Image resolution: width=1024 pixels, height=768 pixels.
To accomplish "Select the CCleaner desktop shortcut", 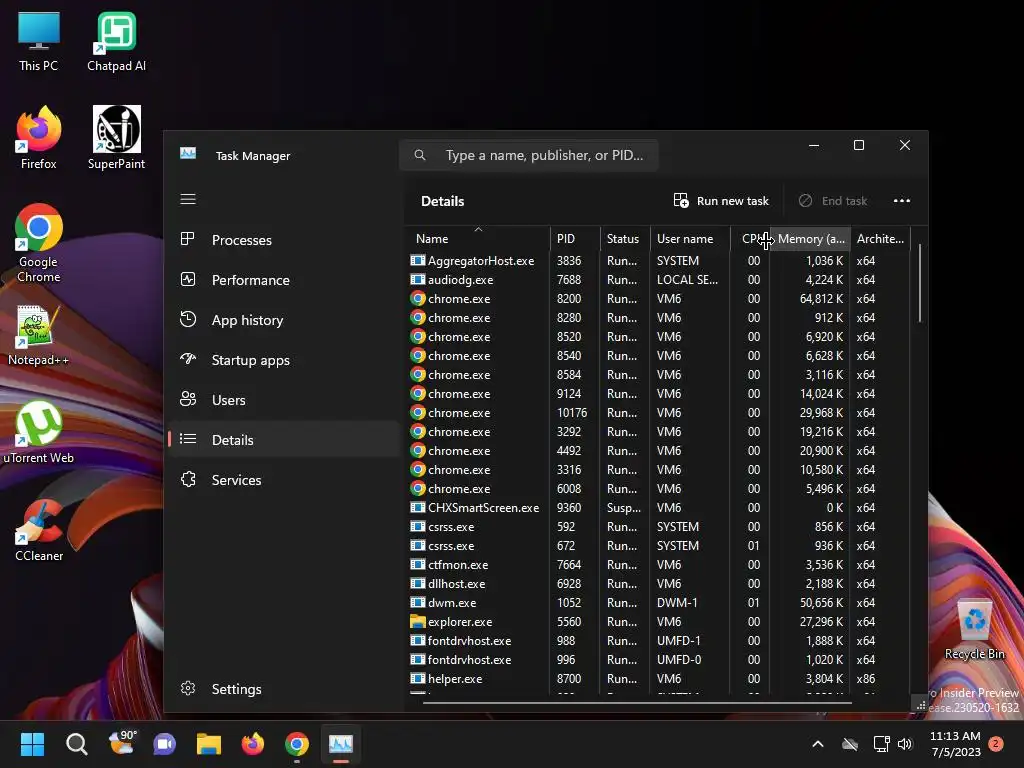I will click(x=39, y=532).
